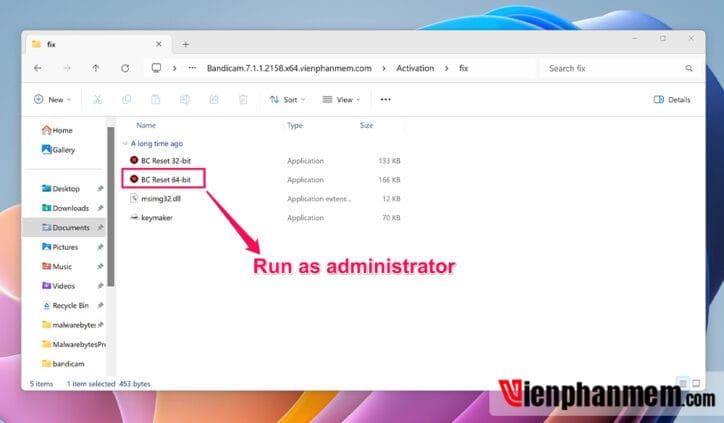Screen dimensions: 724x423
Task: Open Videos in the sidebar
Action: click(x=58, y=285)
